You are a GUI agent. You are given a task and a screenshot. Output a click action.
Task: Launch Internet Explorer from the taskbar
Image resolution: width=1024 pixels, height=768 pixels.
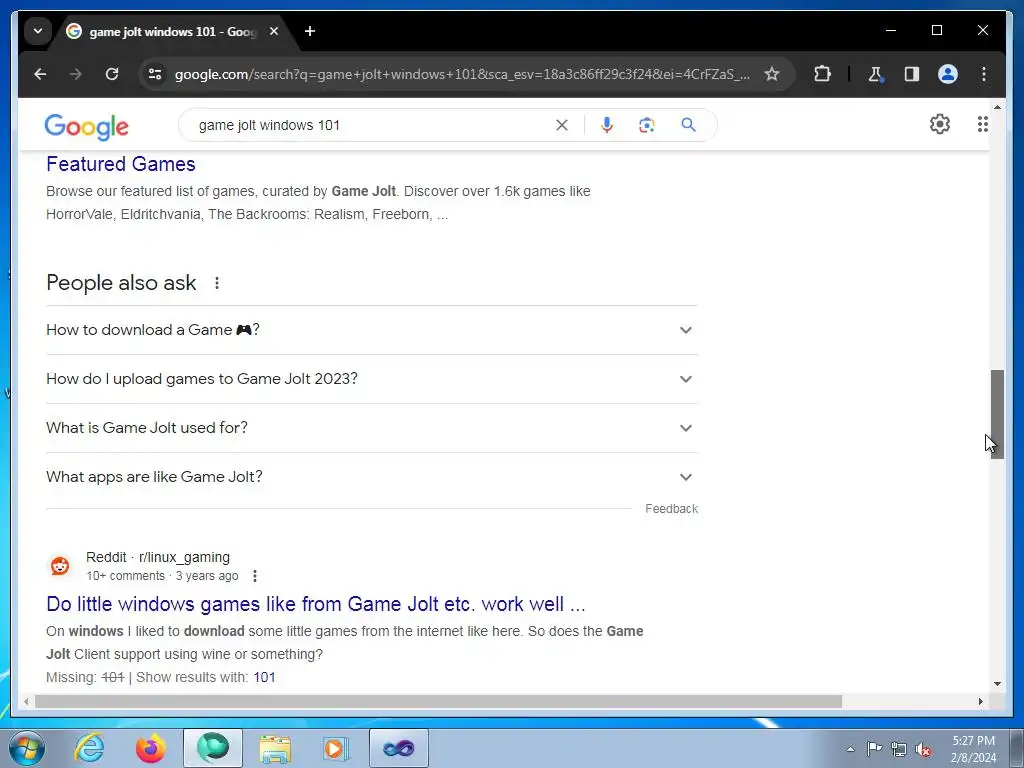pos(89,748)
